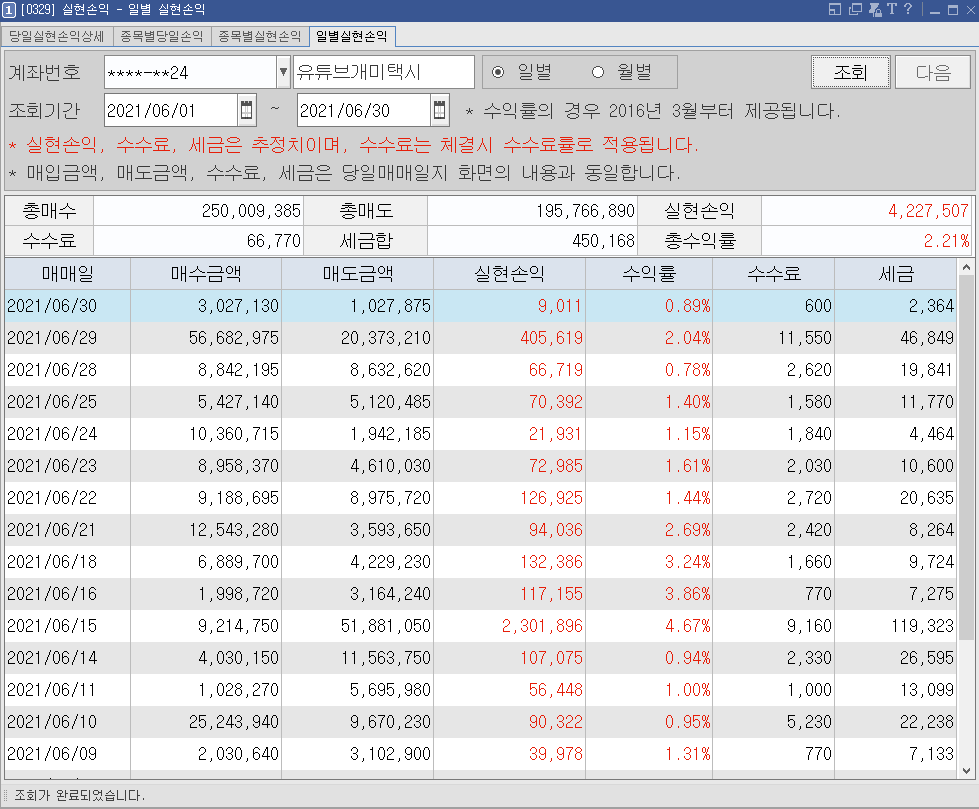Click the 조회 search button

[x=851, y=72]
